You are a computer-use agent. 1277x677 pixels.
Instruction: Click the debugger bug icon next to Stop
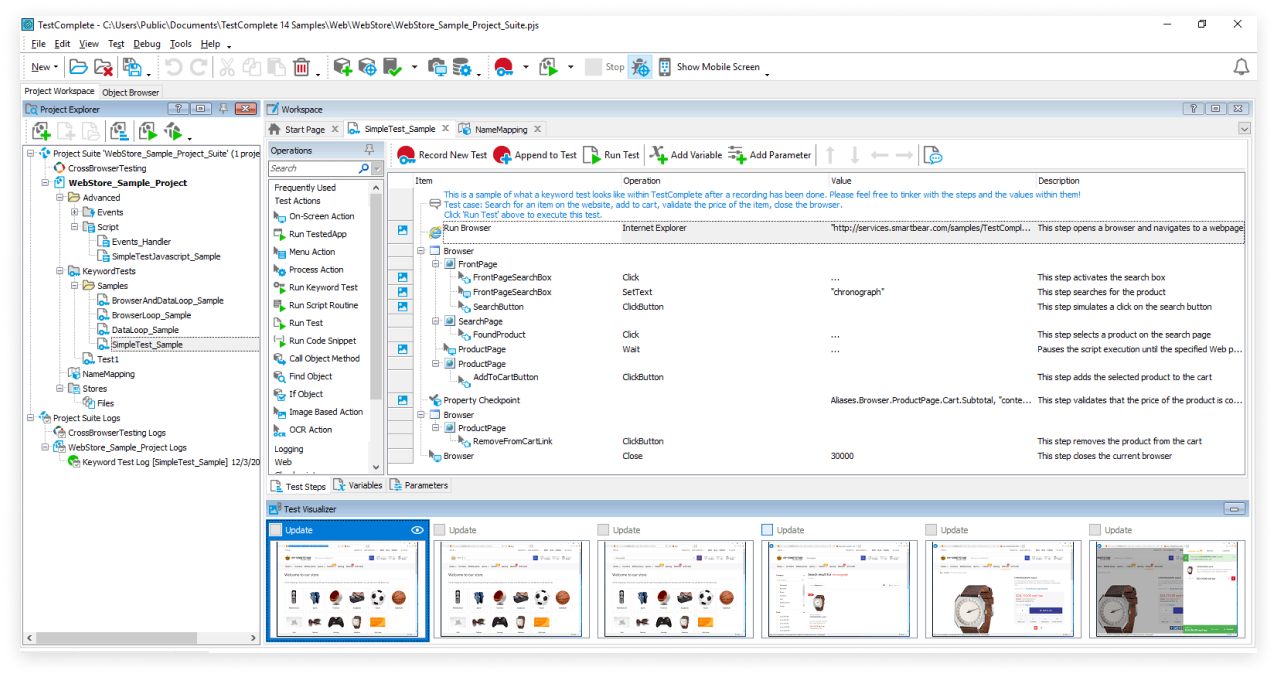640,67
